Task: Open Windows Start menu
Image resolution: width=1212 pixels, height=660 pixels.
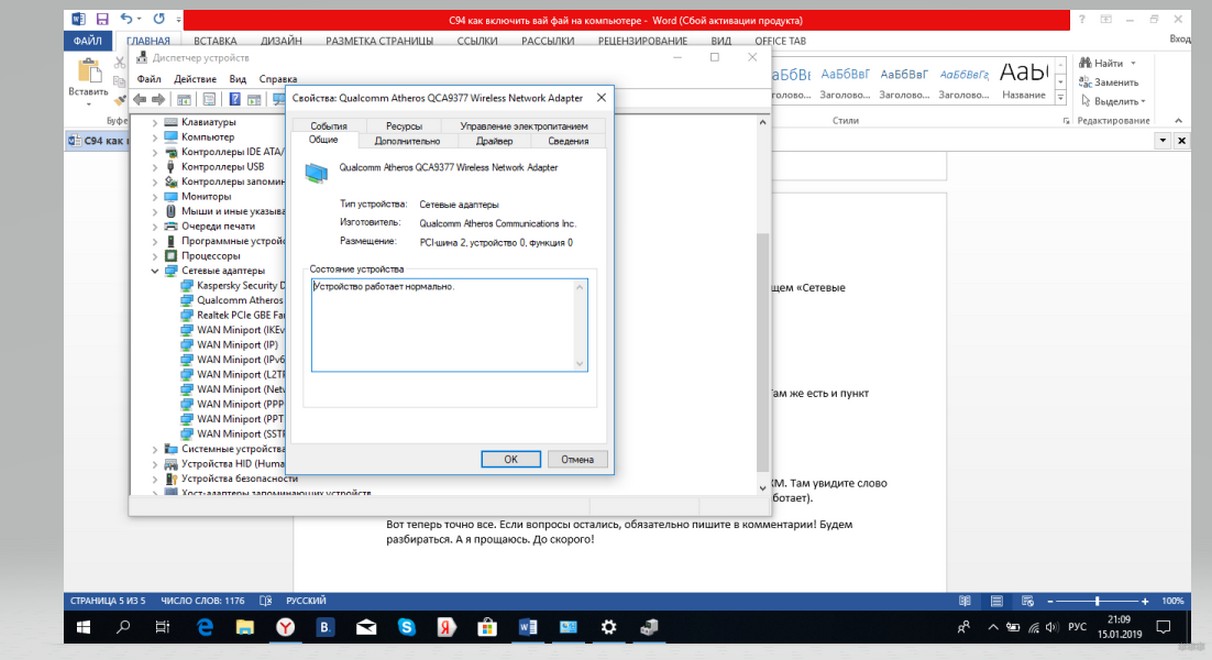Action: (x=84, y=628)
